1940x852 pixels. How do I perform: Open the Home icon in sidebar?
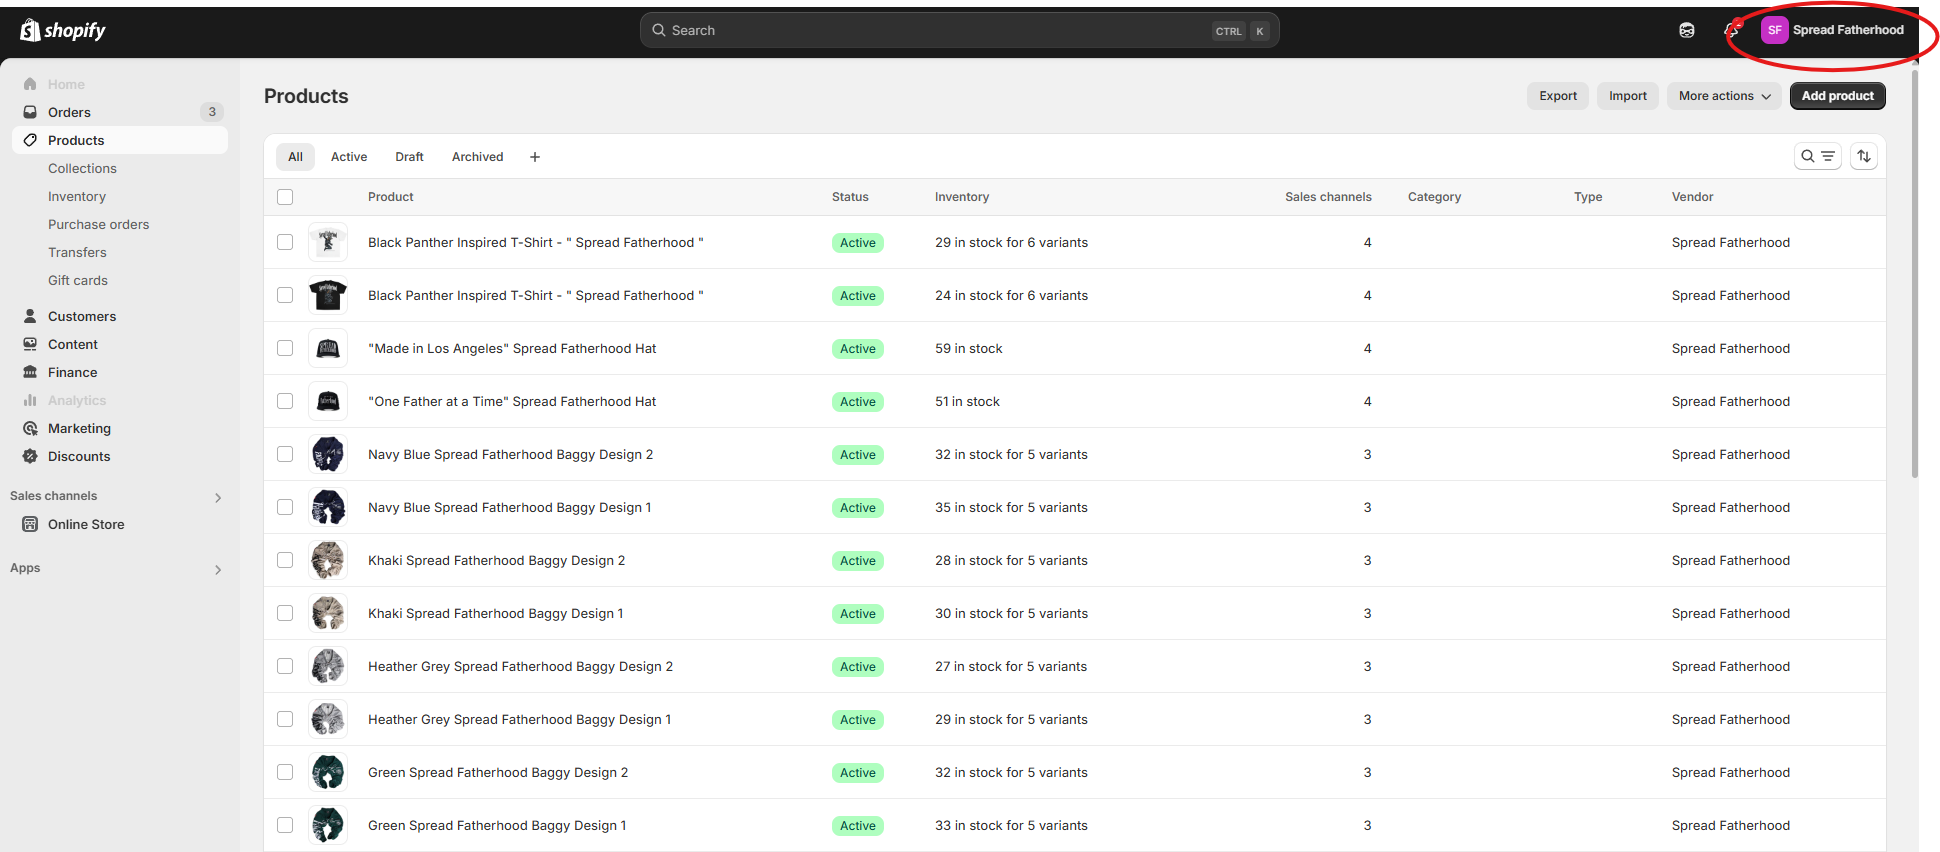[x=30, y=84]
